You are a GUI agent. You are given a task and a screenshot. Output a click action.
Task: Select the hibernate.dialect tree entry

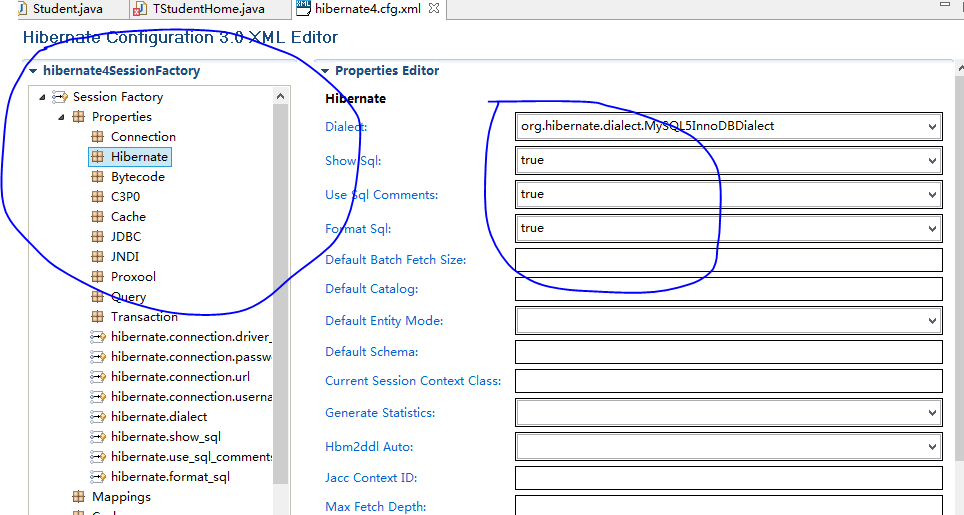tap(159, 417)
